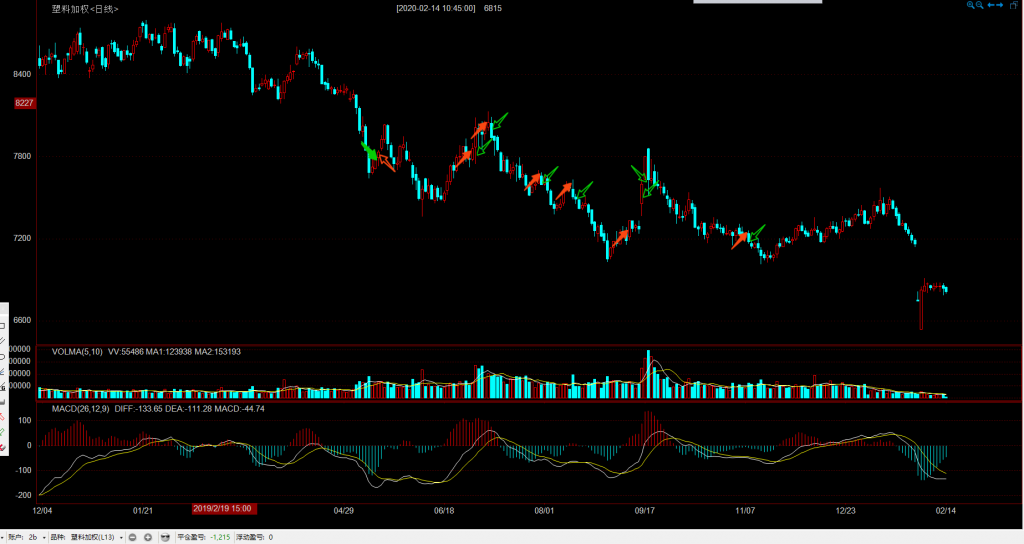Click the 塑料加权<日线> chart title
Image resolution: width=1024 pixels, height=544 pixels.
pyautogui.click(x=84, y=9)
